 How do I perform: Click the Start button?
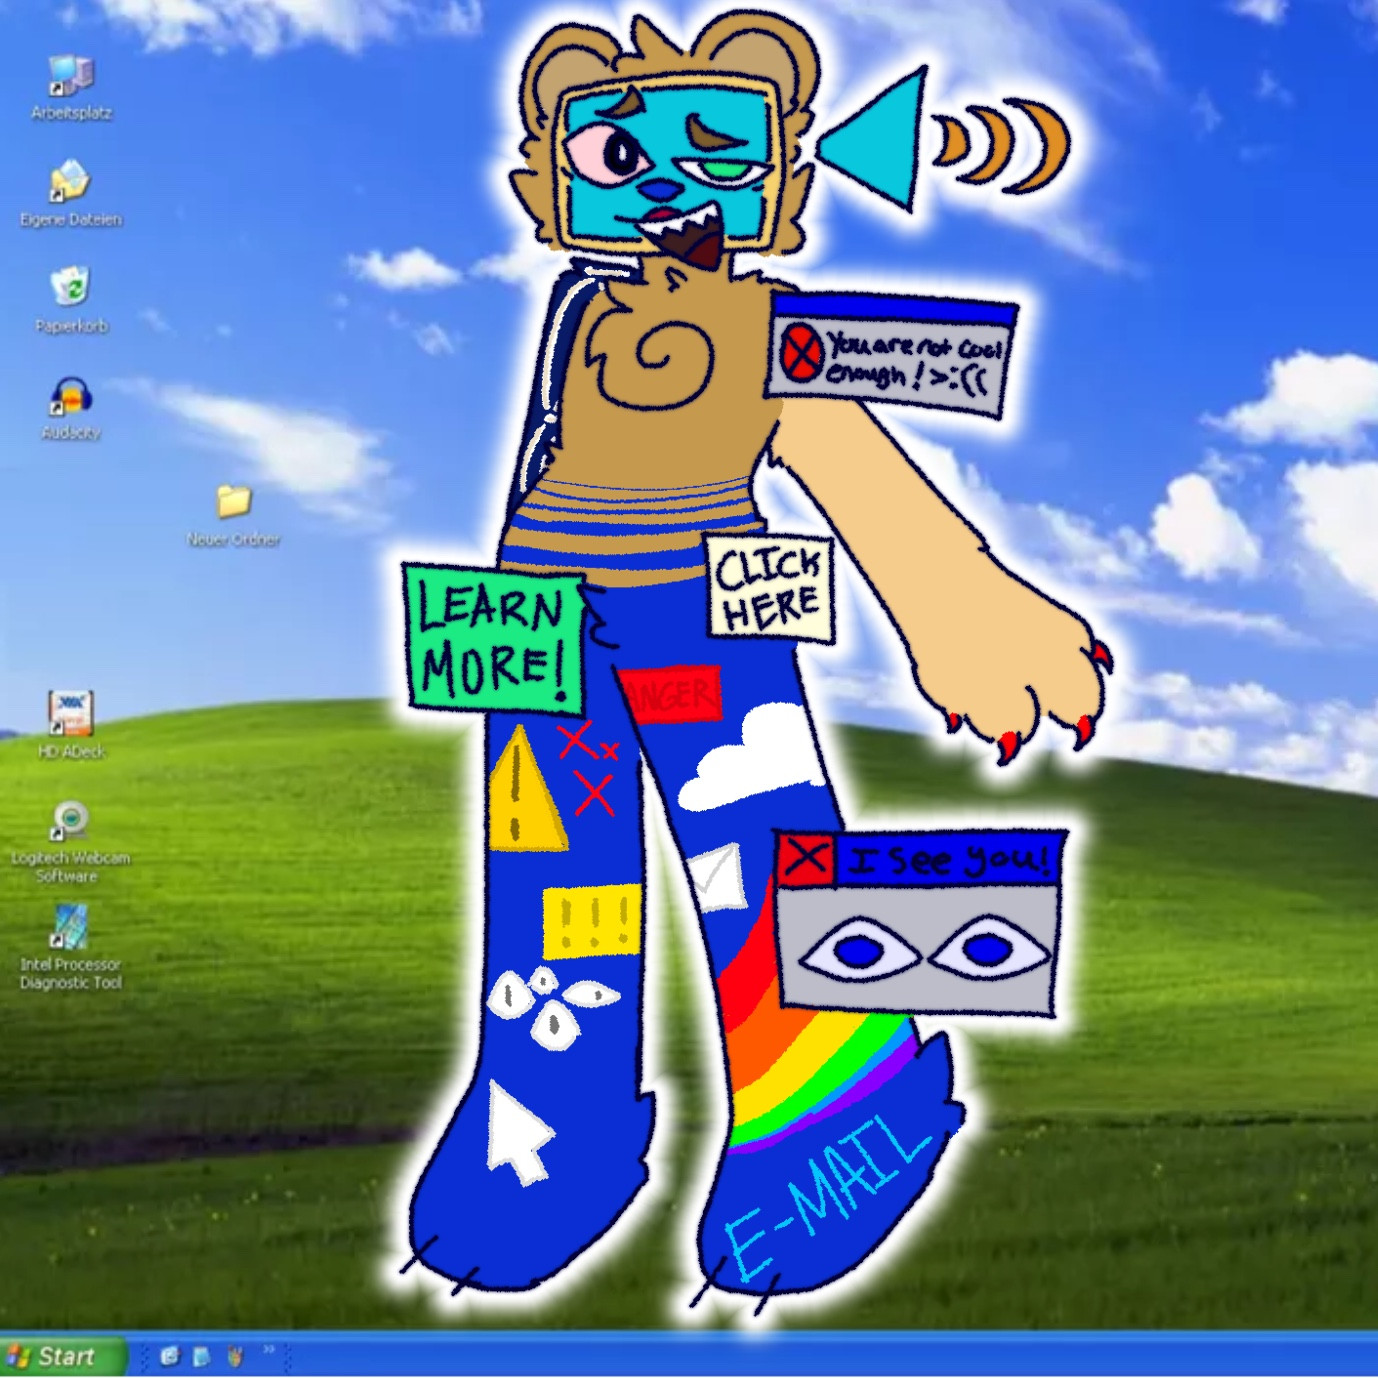[x=63, y=1357]
